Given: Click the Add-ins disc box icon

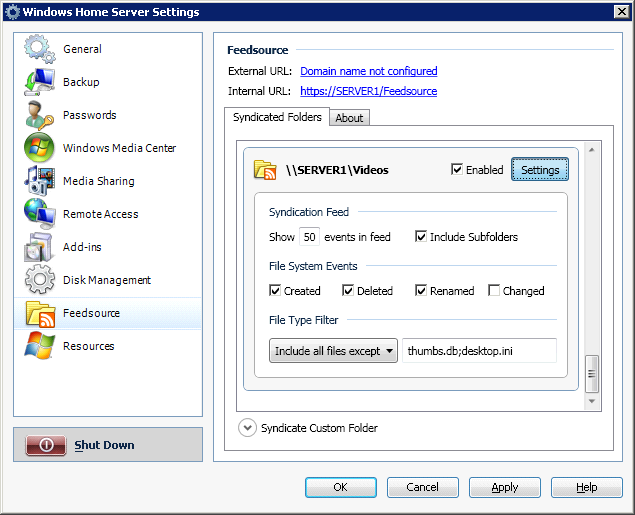Looking at the screenshot, I should click(38, 247).
